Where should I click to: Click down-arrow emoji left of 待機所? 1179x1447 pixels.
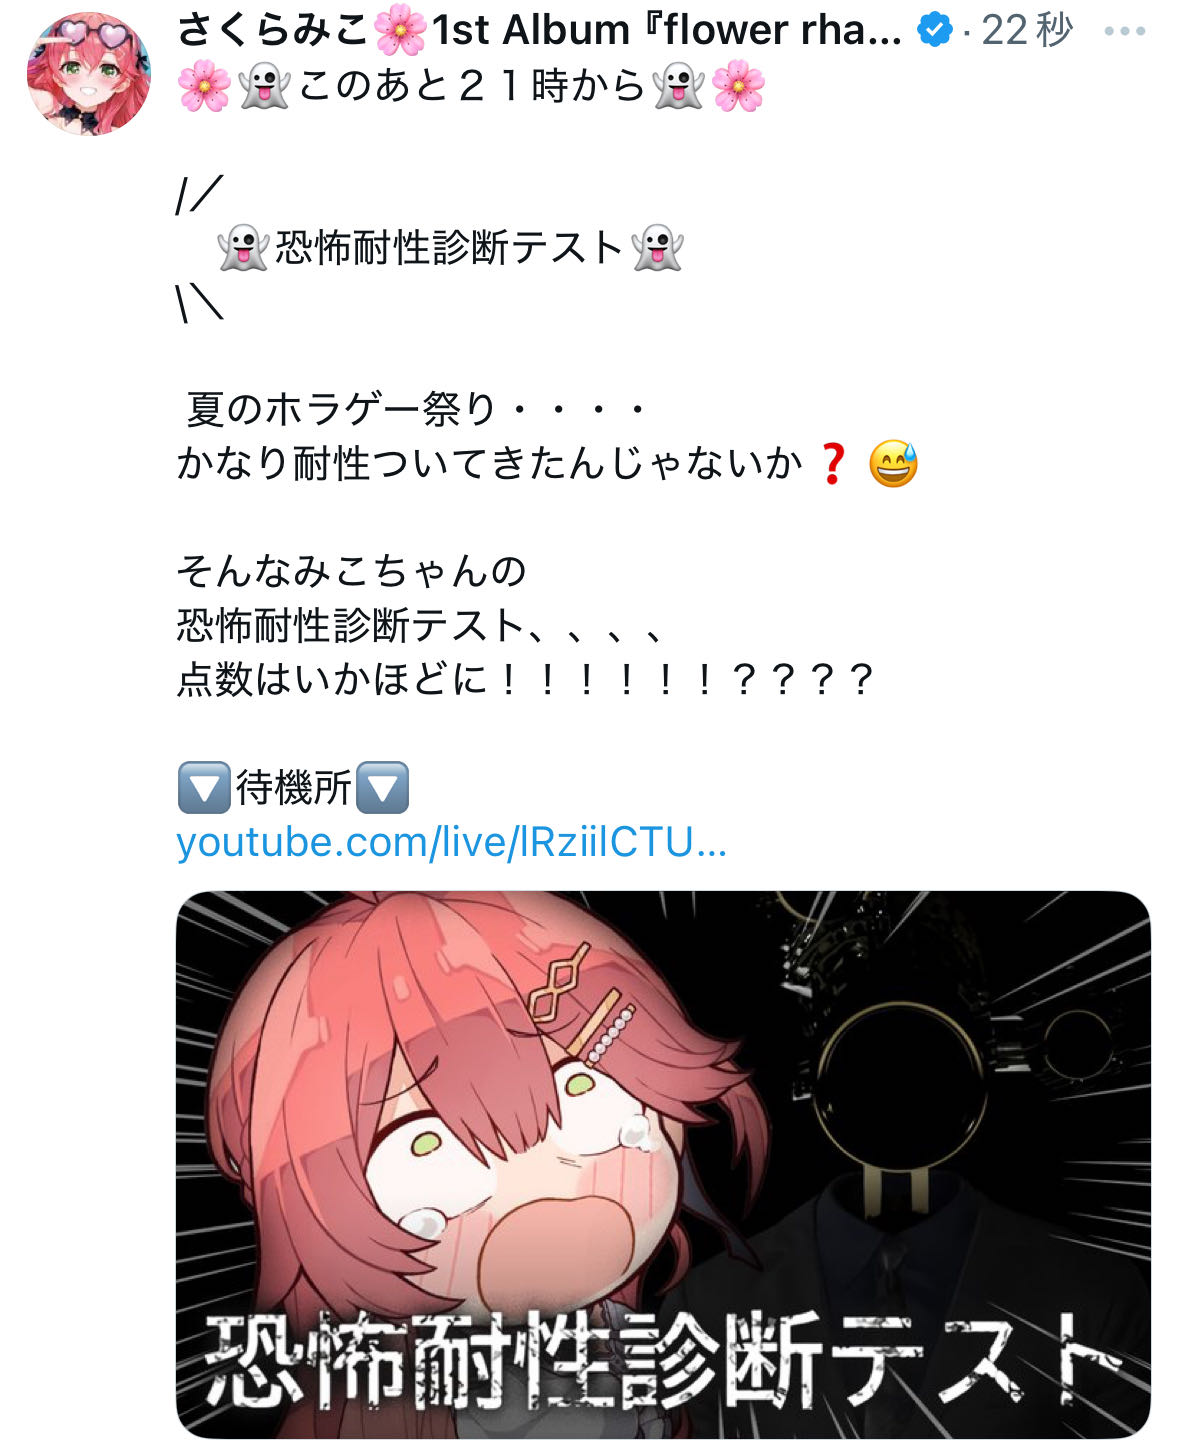(x=204, y=788)
